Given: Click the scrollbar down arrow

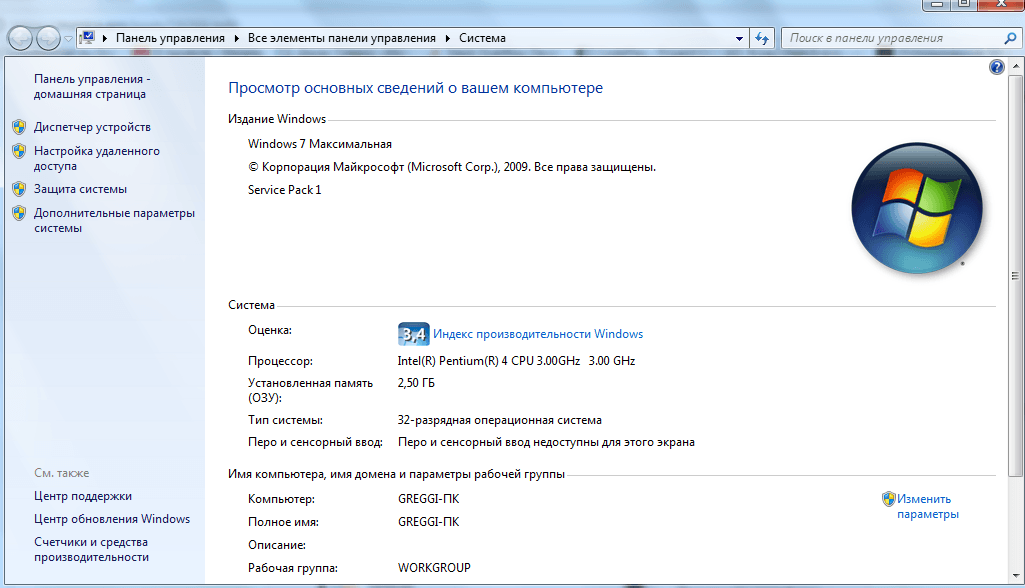Looking at the screenshot, I should 1015,576.
